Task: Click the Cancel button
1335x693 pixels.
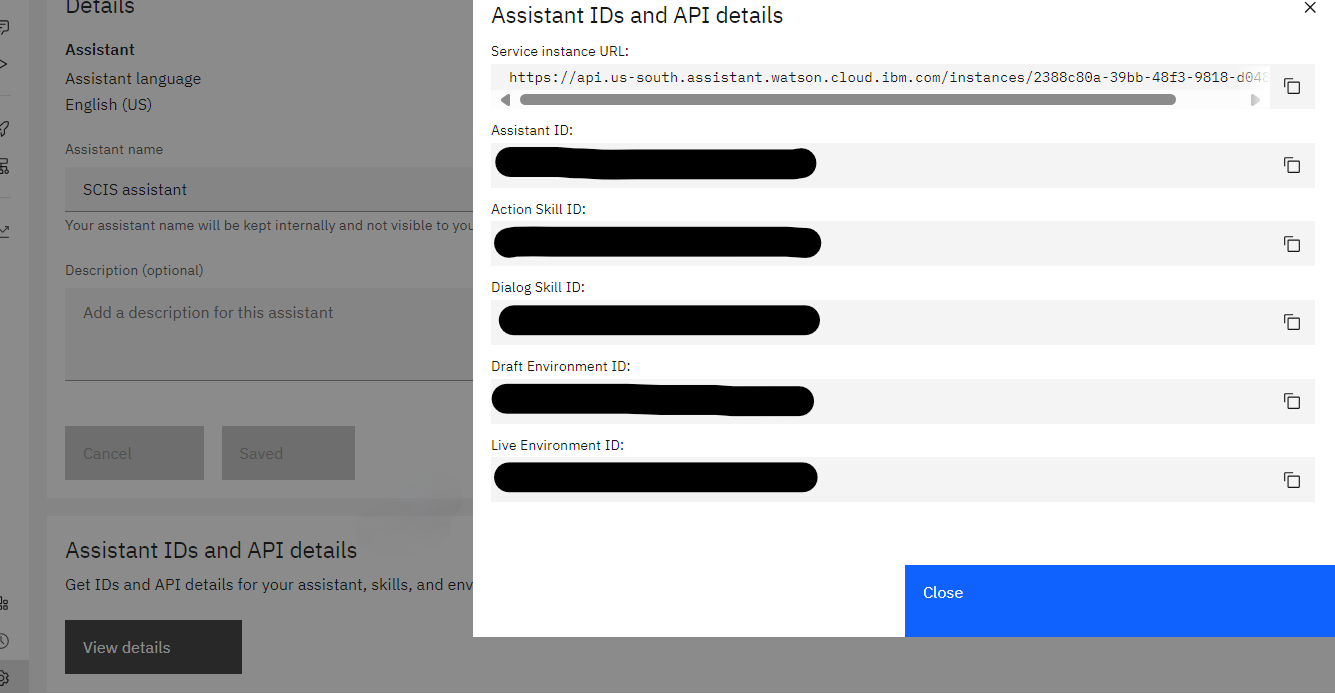Action: pos(134,453)
